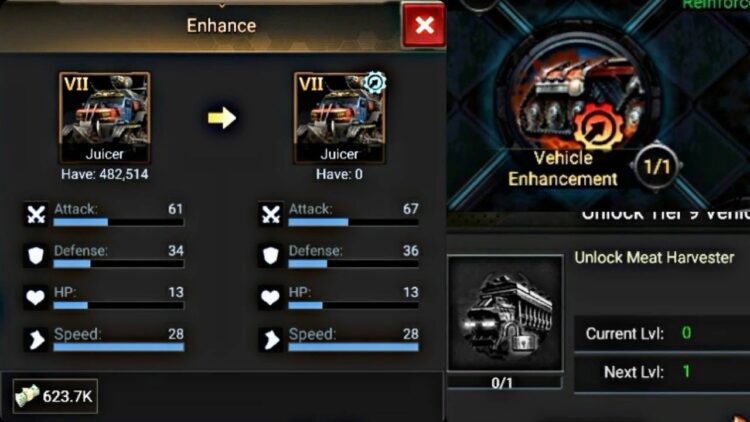Image resolution: width=750 pixels, height=422 pixels.
Task: Select the enhanced Juicer vehicle thumbnail
Action: [340, 118]
